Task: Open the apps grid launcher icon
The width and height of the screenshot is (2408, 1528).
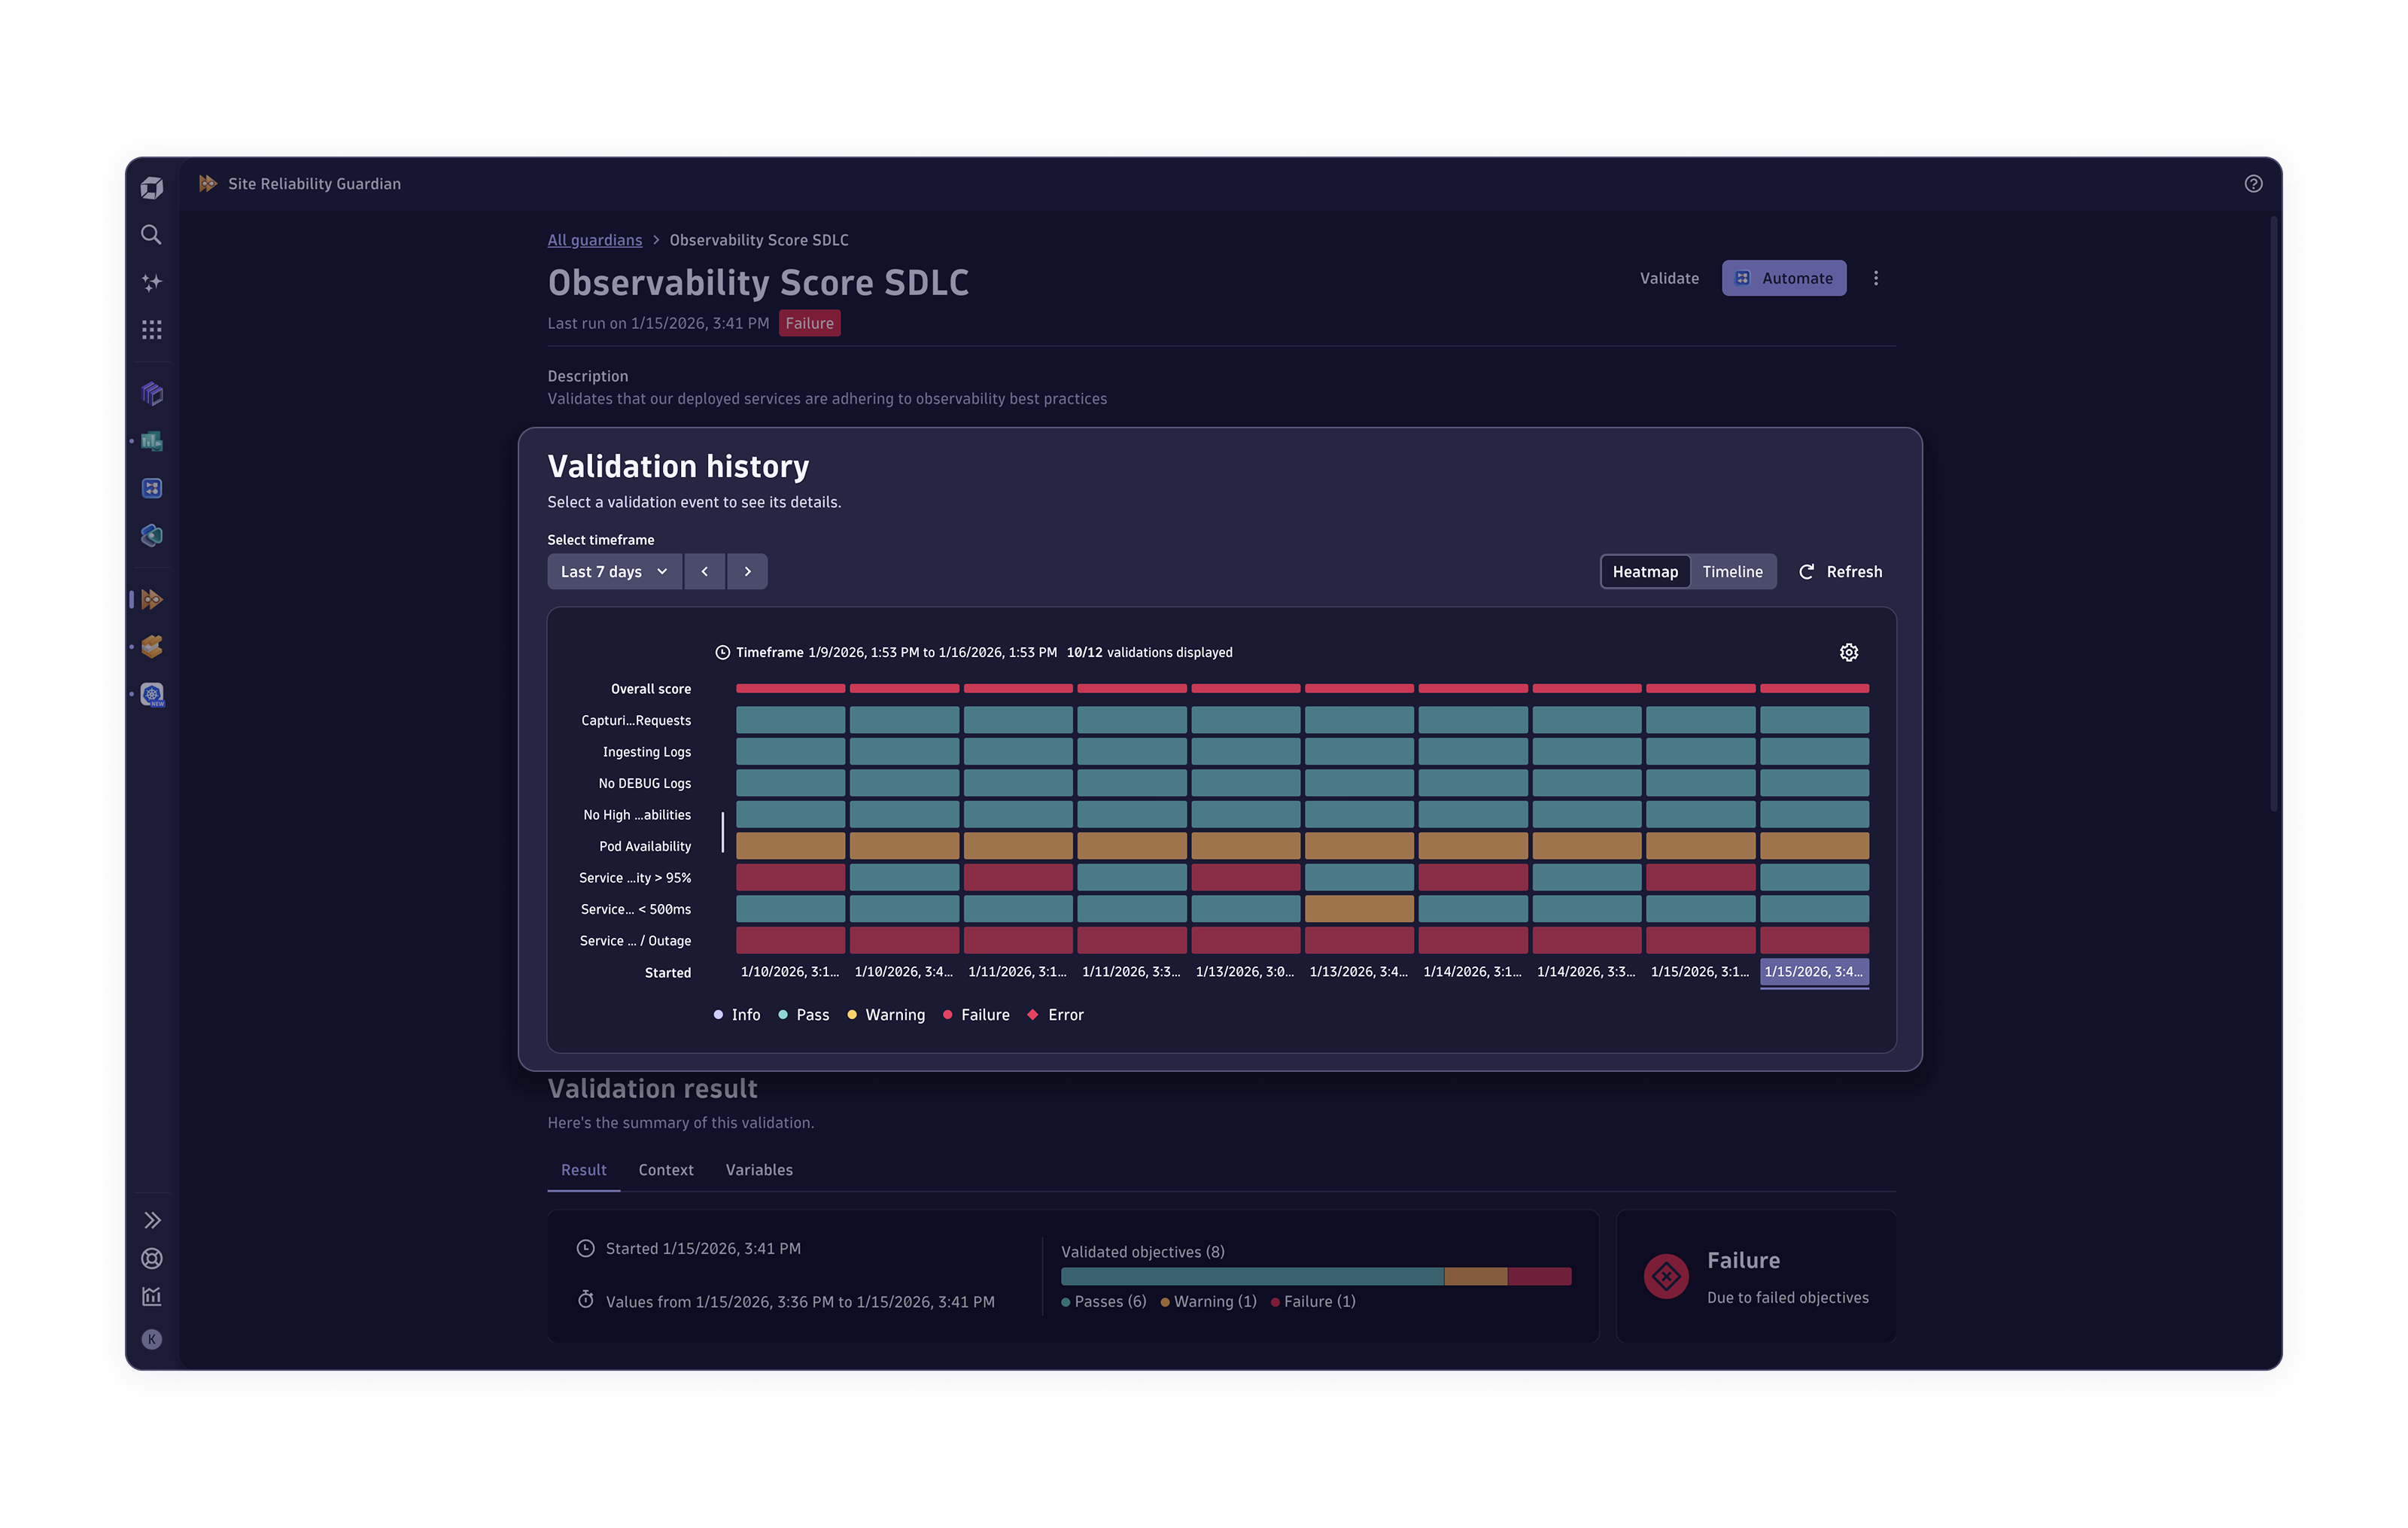Action: point(151,330)
